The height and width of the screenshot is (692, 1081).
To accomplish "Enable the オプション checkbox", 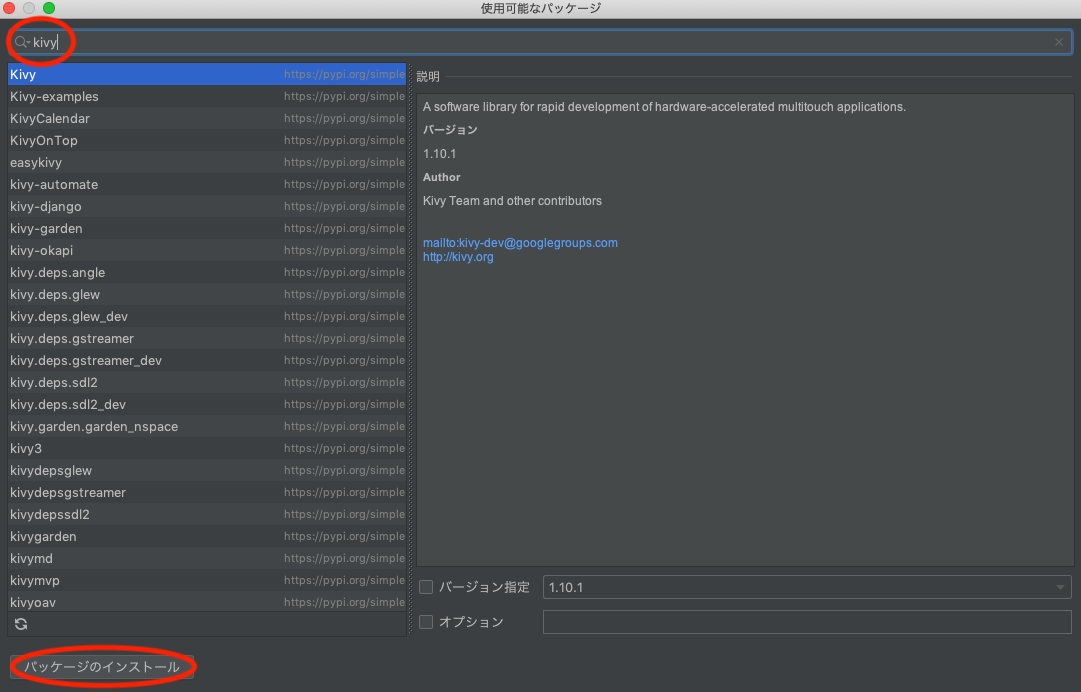I will (x=426, y=622).
